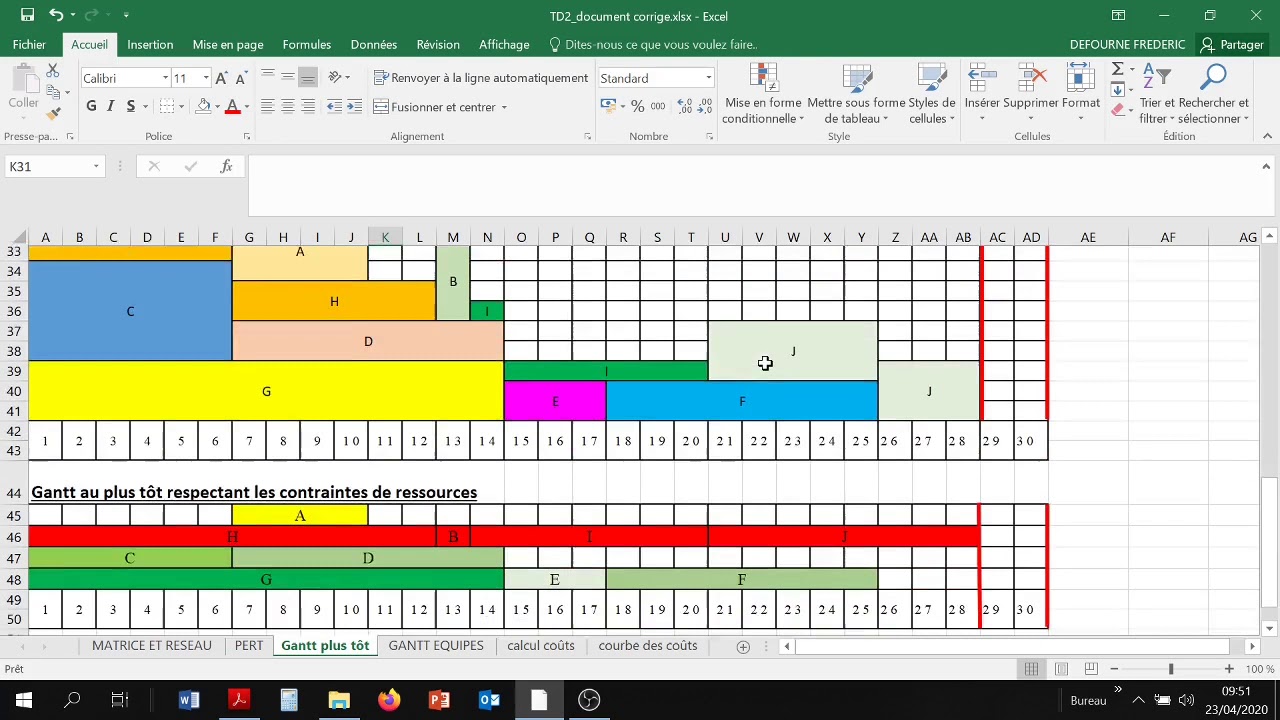1280x720 pixels.
Task: Open Styles de cellules gallery
Action: [931, 94]
